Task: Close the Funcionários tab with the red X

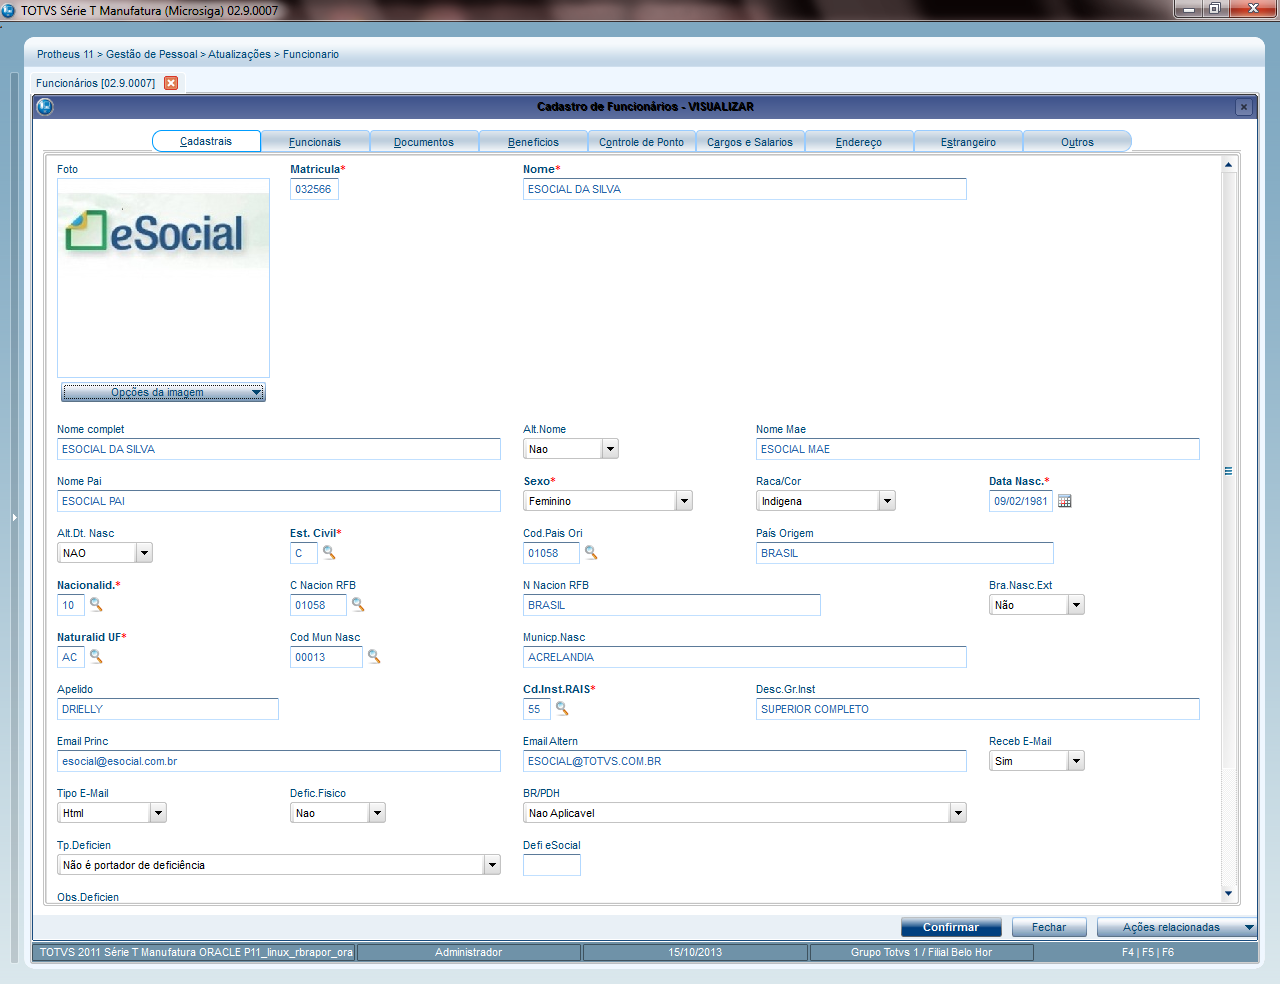Action: click(171, 83)
